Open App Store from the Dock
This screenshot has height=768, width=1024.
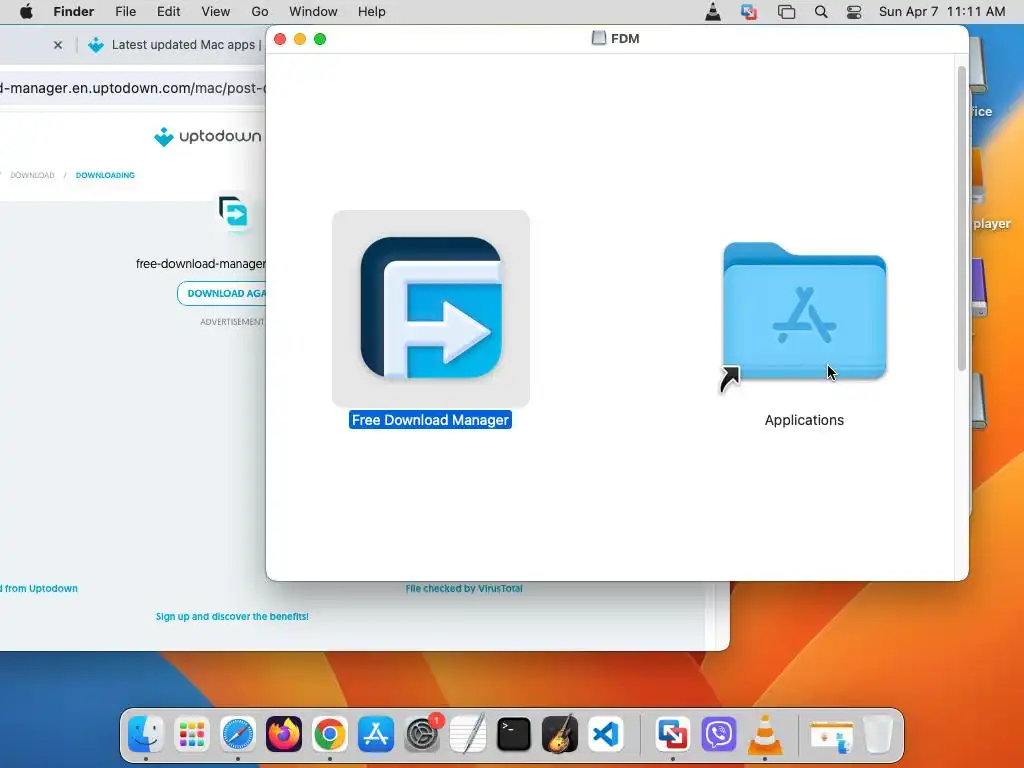376,734
